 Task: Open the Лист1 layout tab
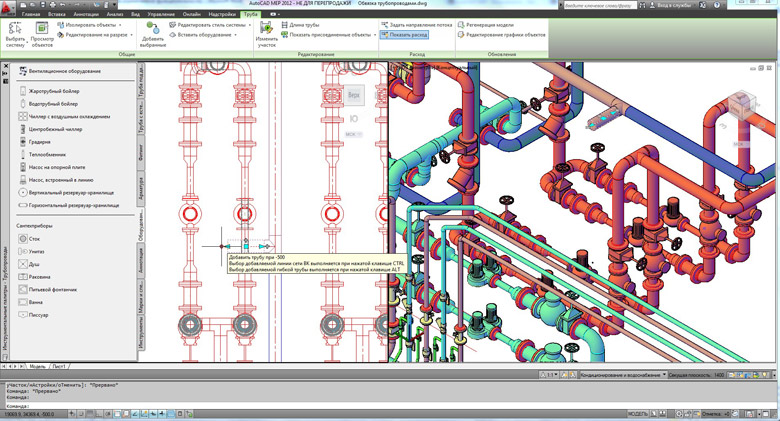pyautogui.click(x=59, y=366)
